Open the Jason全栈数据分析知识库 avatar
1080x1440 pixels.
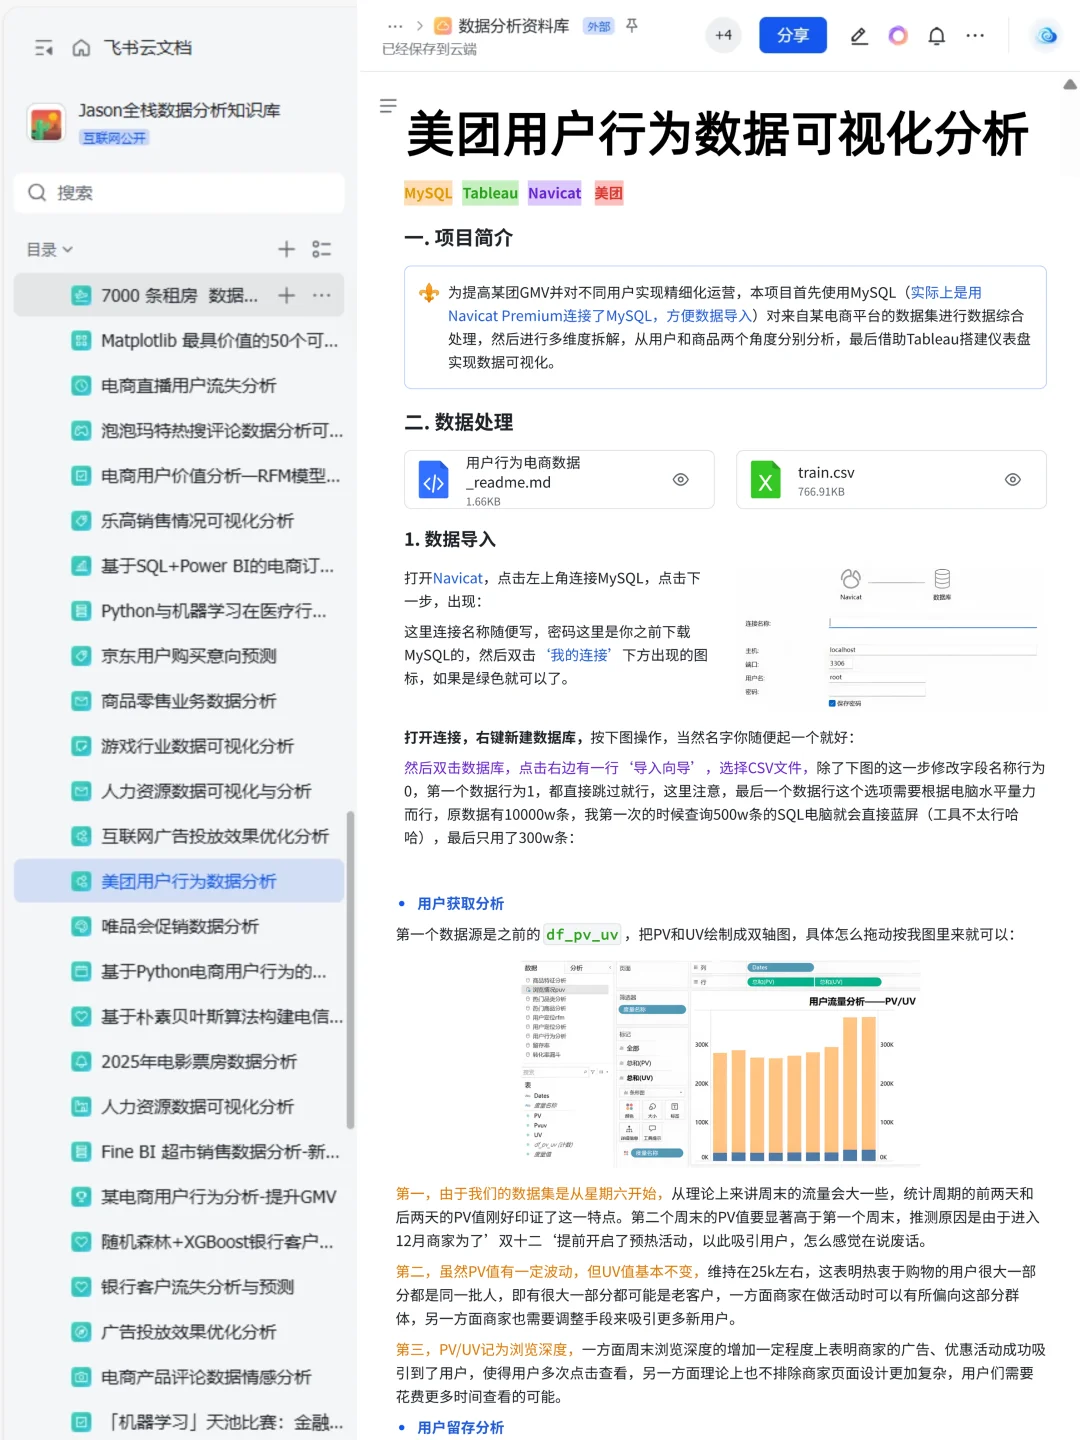coord(46,123)
